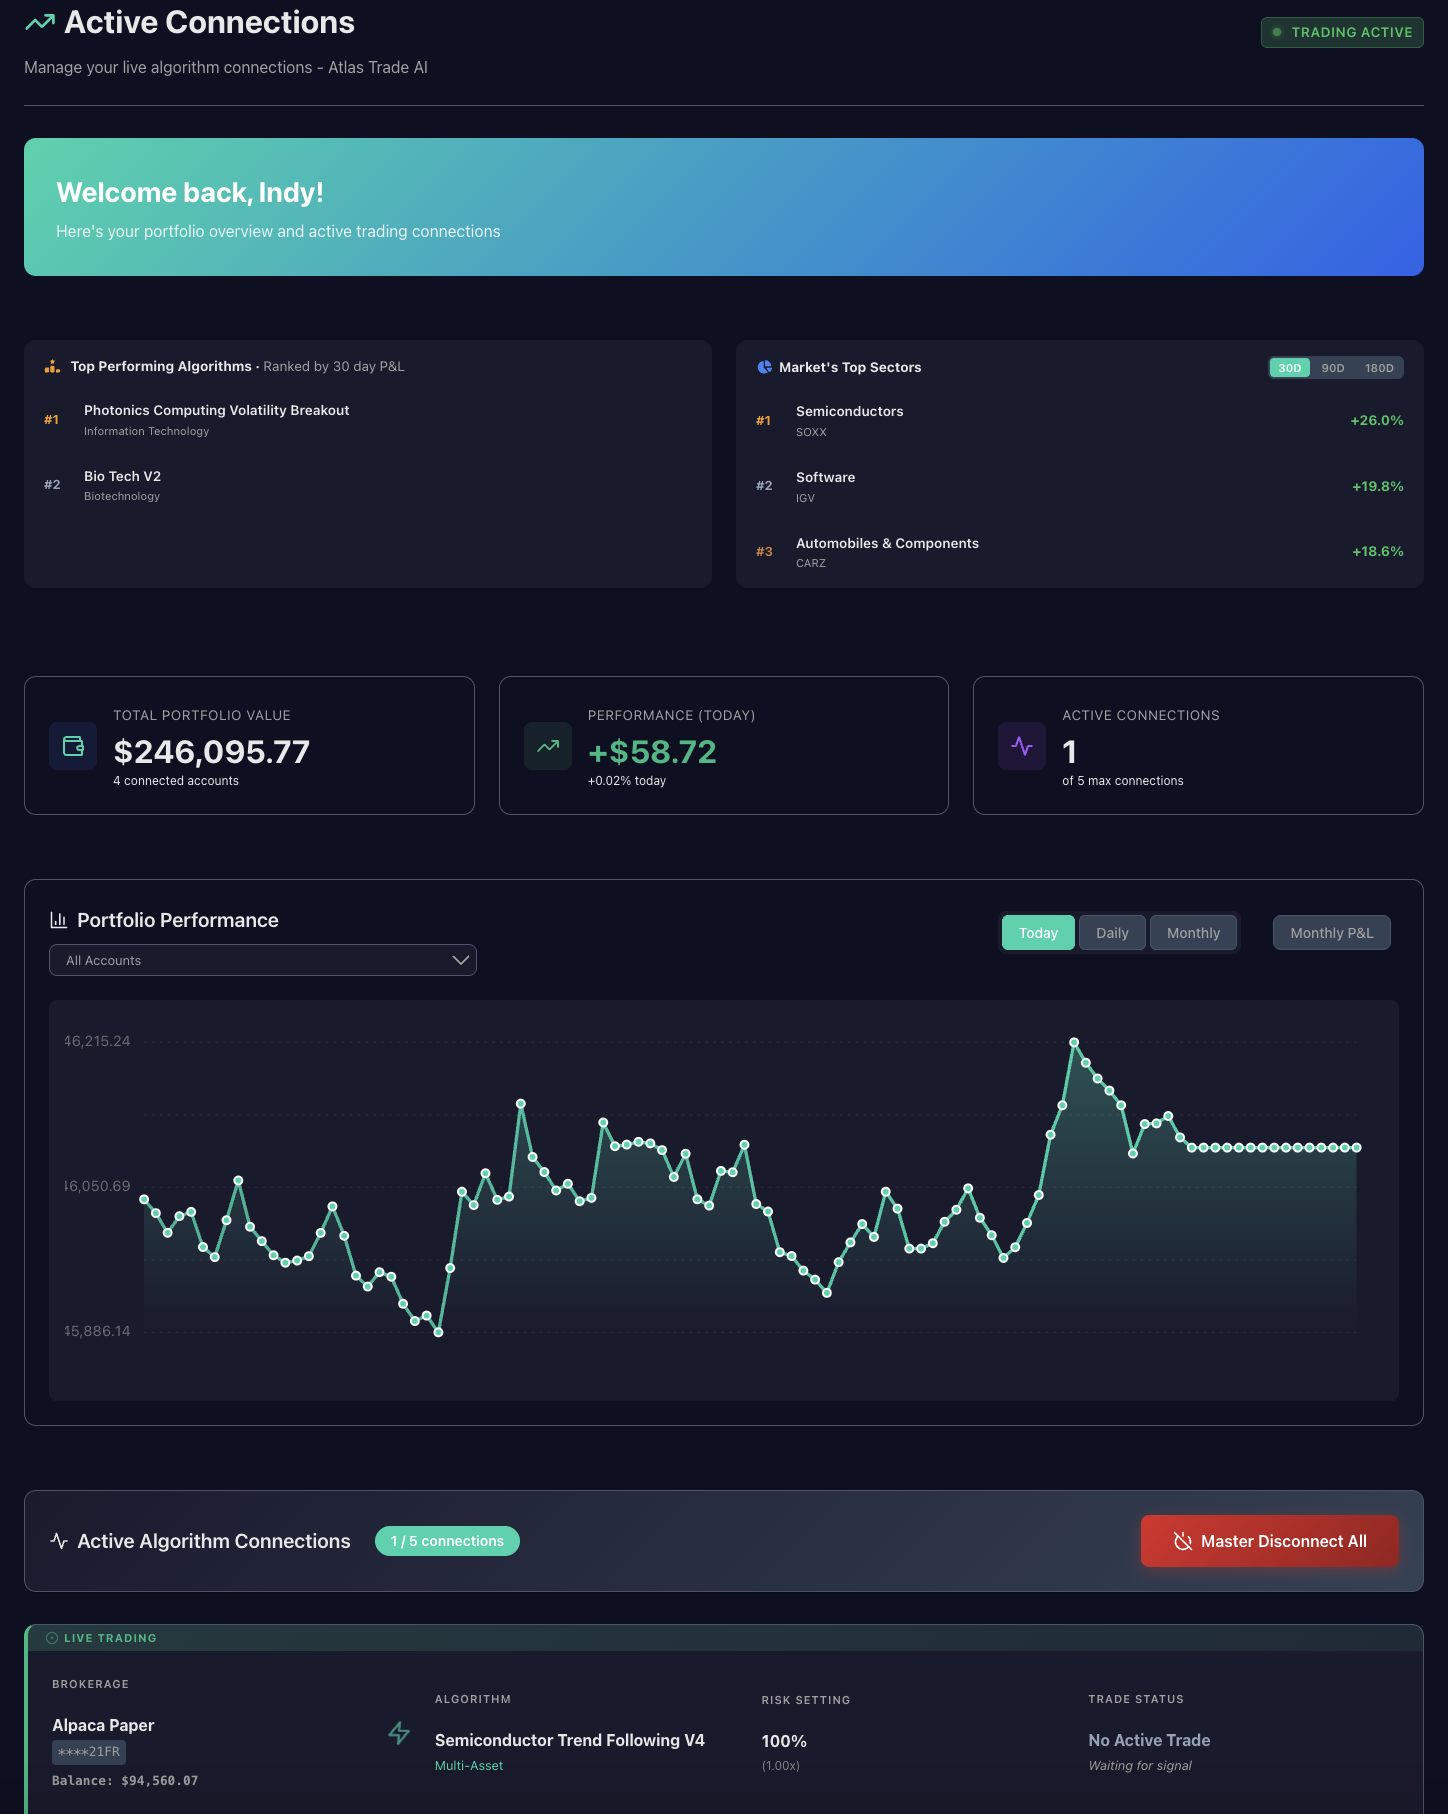Click the lightning bolt icon beside Semiconductor algorithm
1448x1814 pixels.
click(x=399, y=1733)
